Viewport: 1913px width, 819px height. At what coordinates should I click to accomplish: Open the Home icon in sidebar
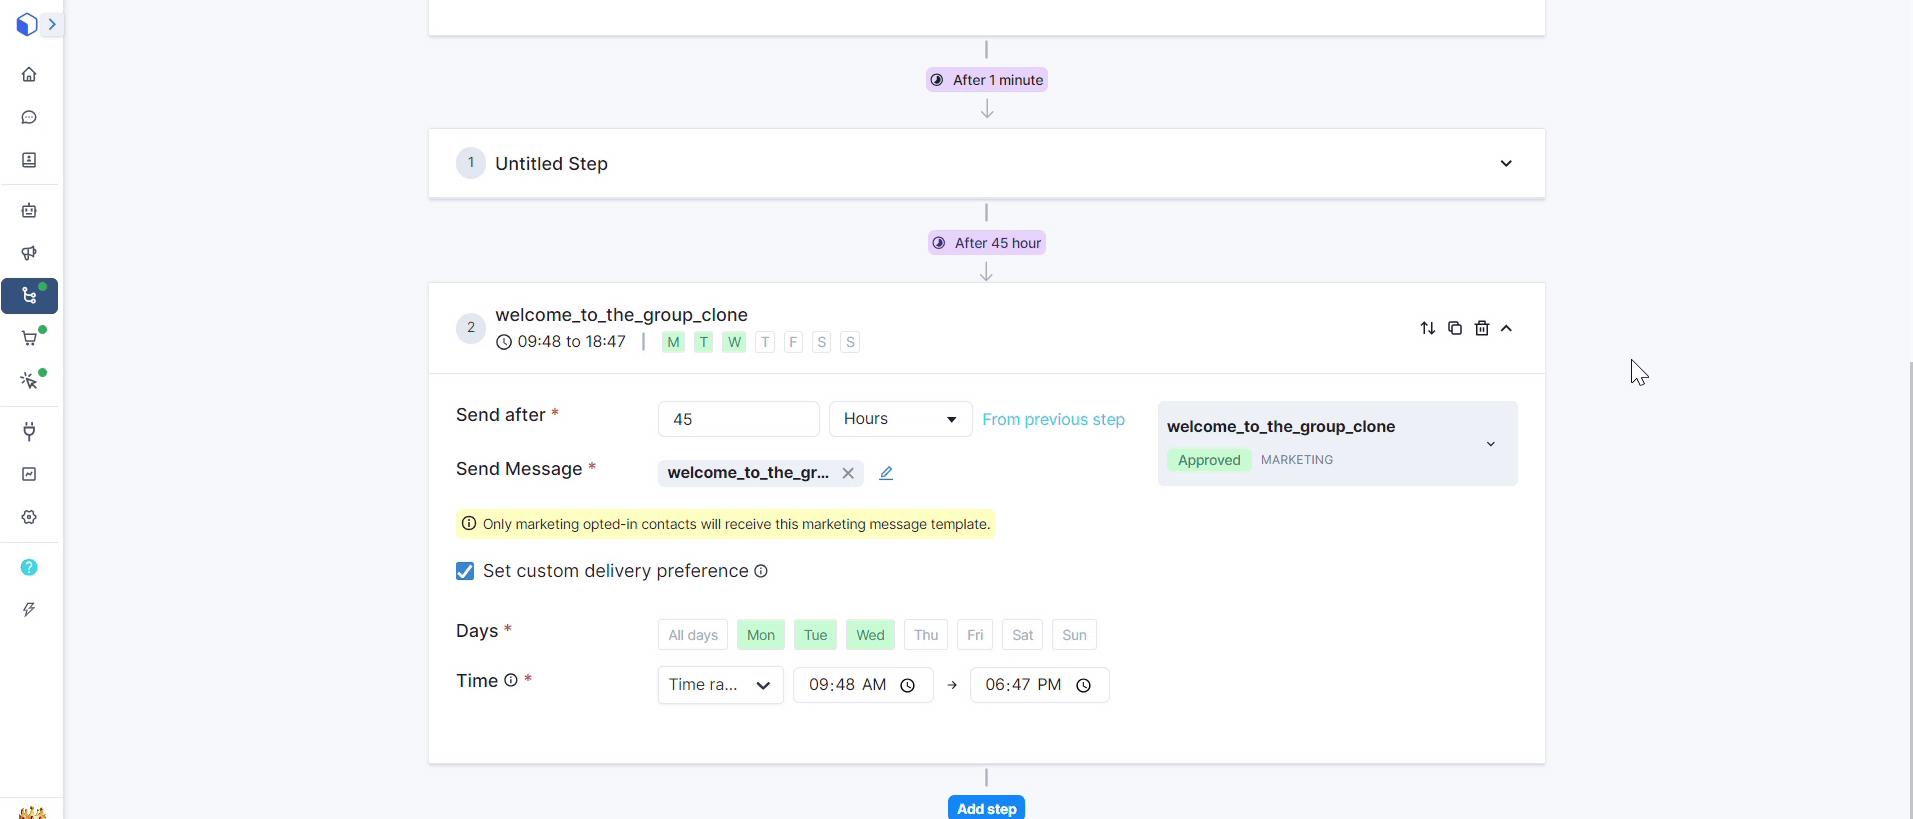[29, 75]
